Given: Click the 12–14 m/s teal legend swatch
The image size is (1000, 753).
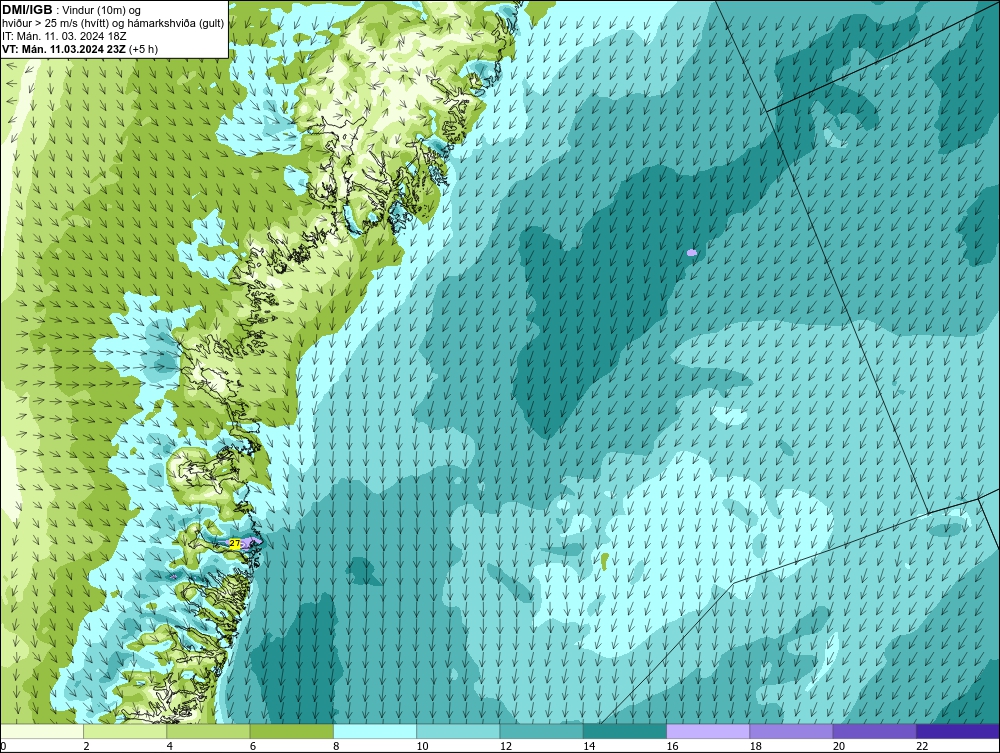Looking at the screenshot, I should 541,731.
